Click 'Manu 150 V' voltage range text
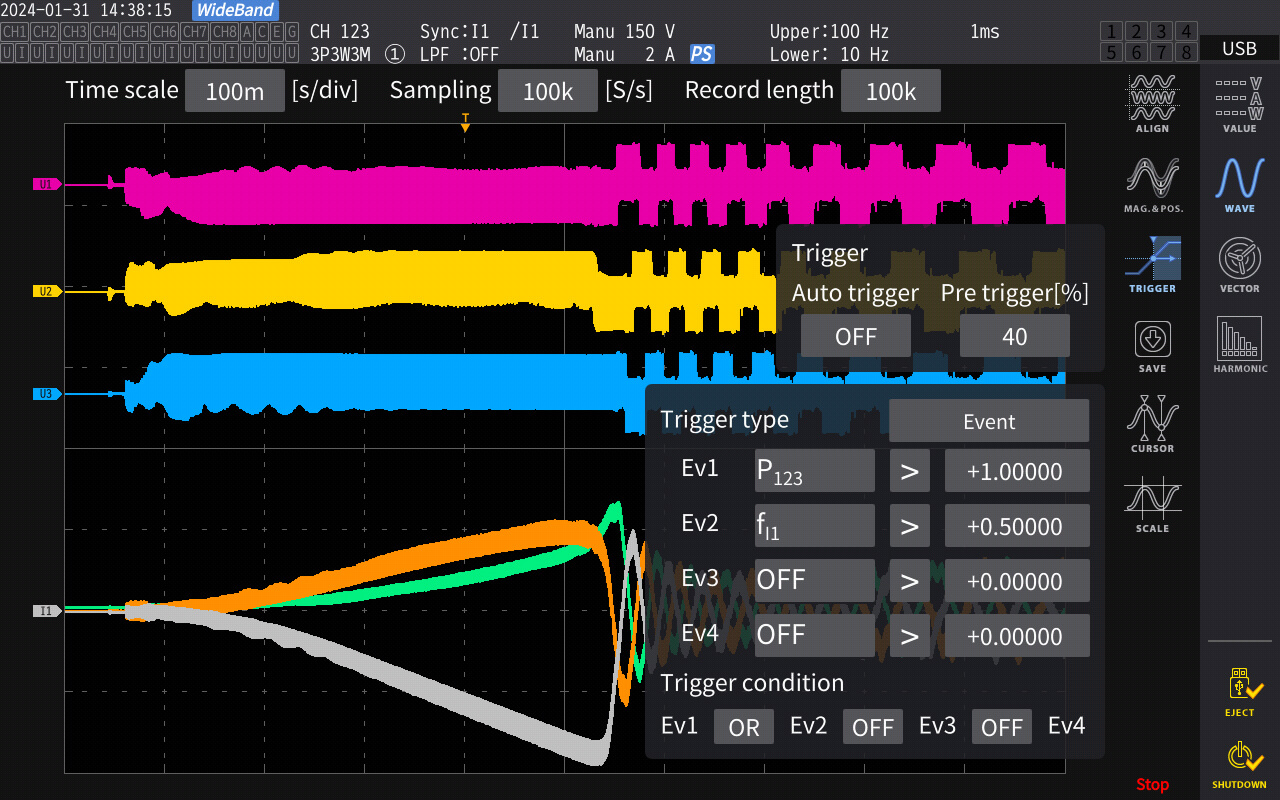The width and height of the screenshot is (1280, 800). click(x=625, y=31)
